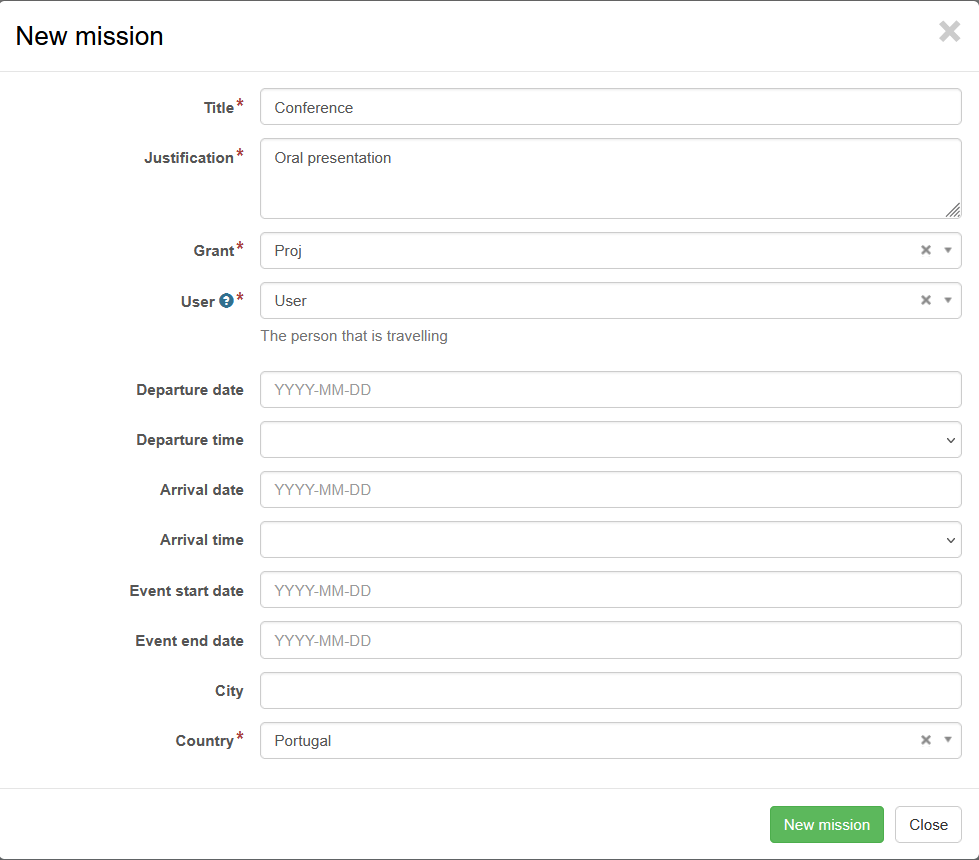
Task: Close the New mission dialog via X icon
Action: click(949, 32)
